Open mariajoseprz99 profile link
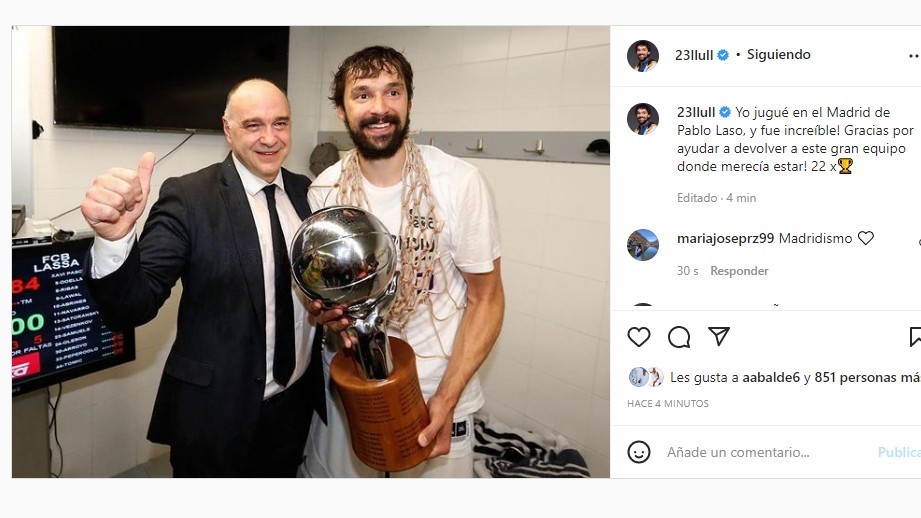The height and width of the screenshot is (518, 921). 725,238
